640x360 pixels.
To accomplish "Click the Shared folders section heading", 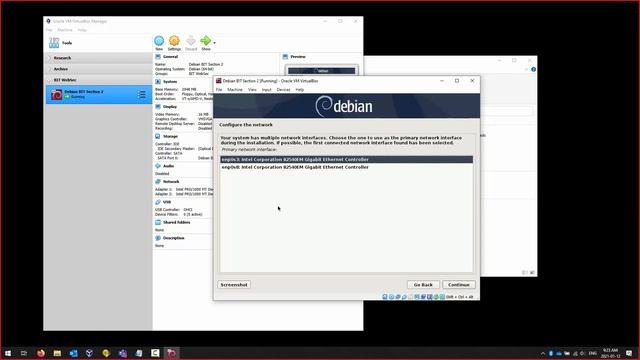I will (177, 222).
